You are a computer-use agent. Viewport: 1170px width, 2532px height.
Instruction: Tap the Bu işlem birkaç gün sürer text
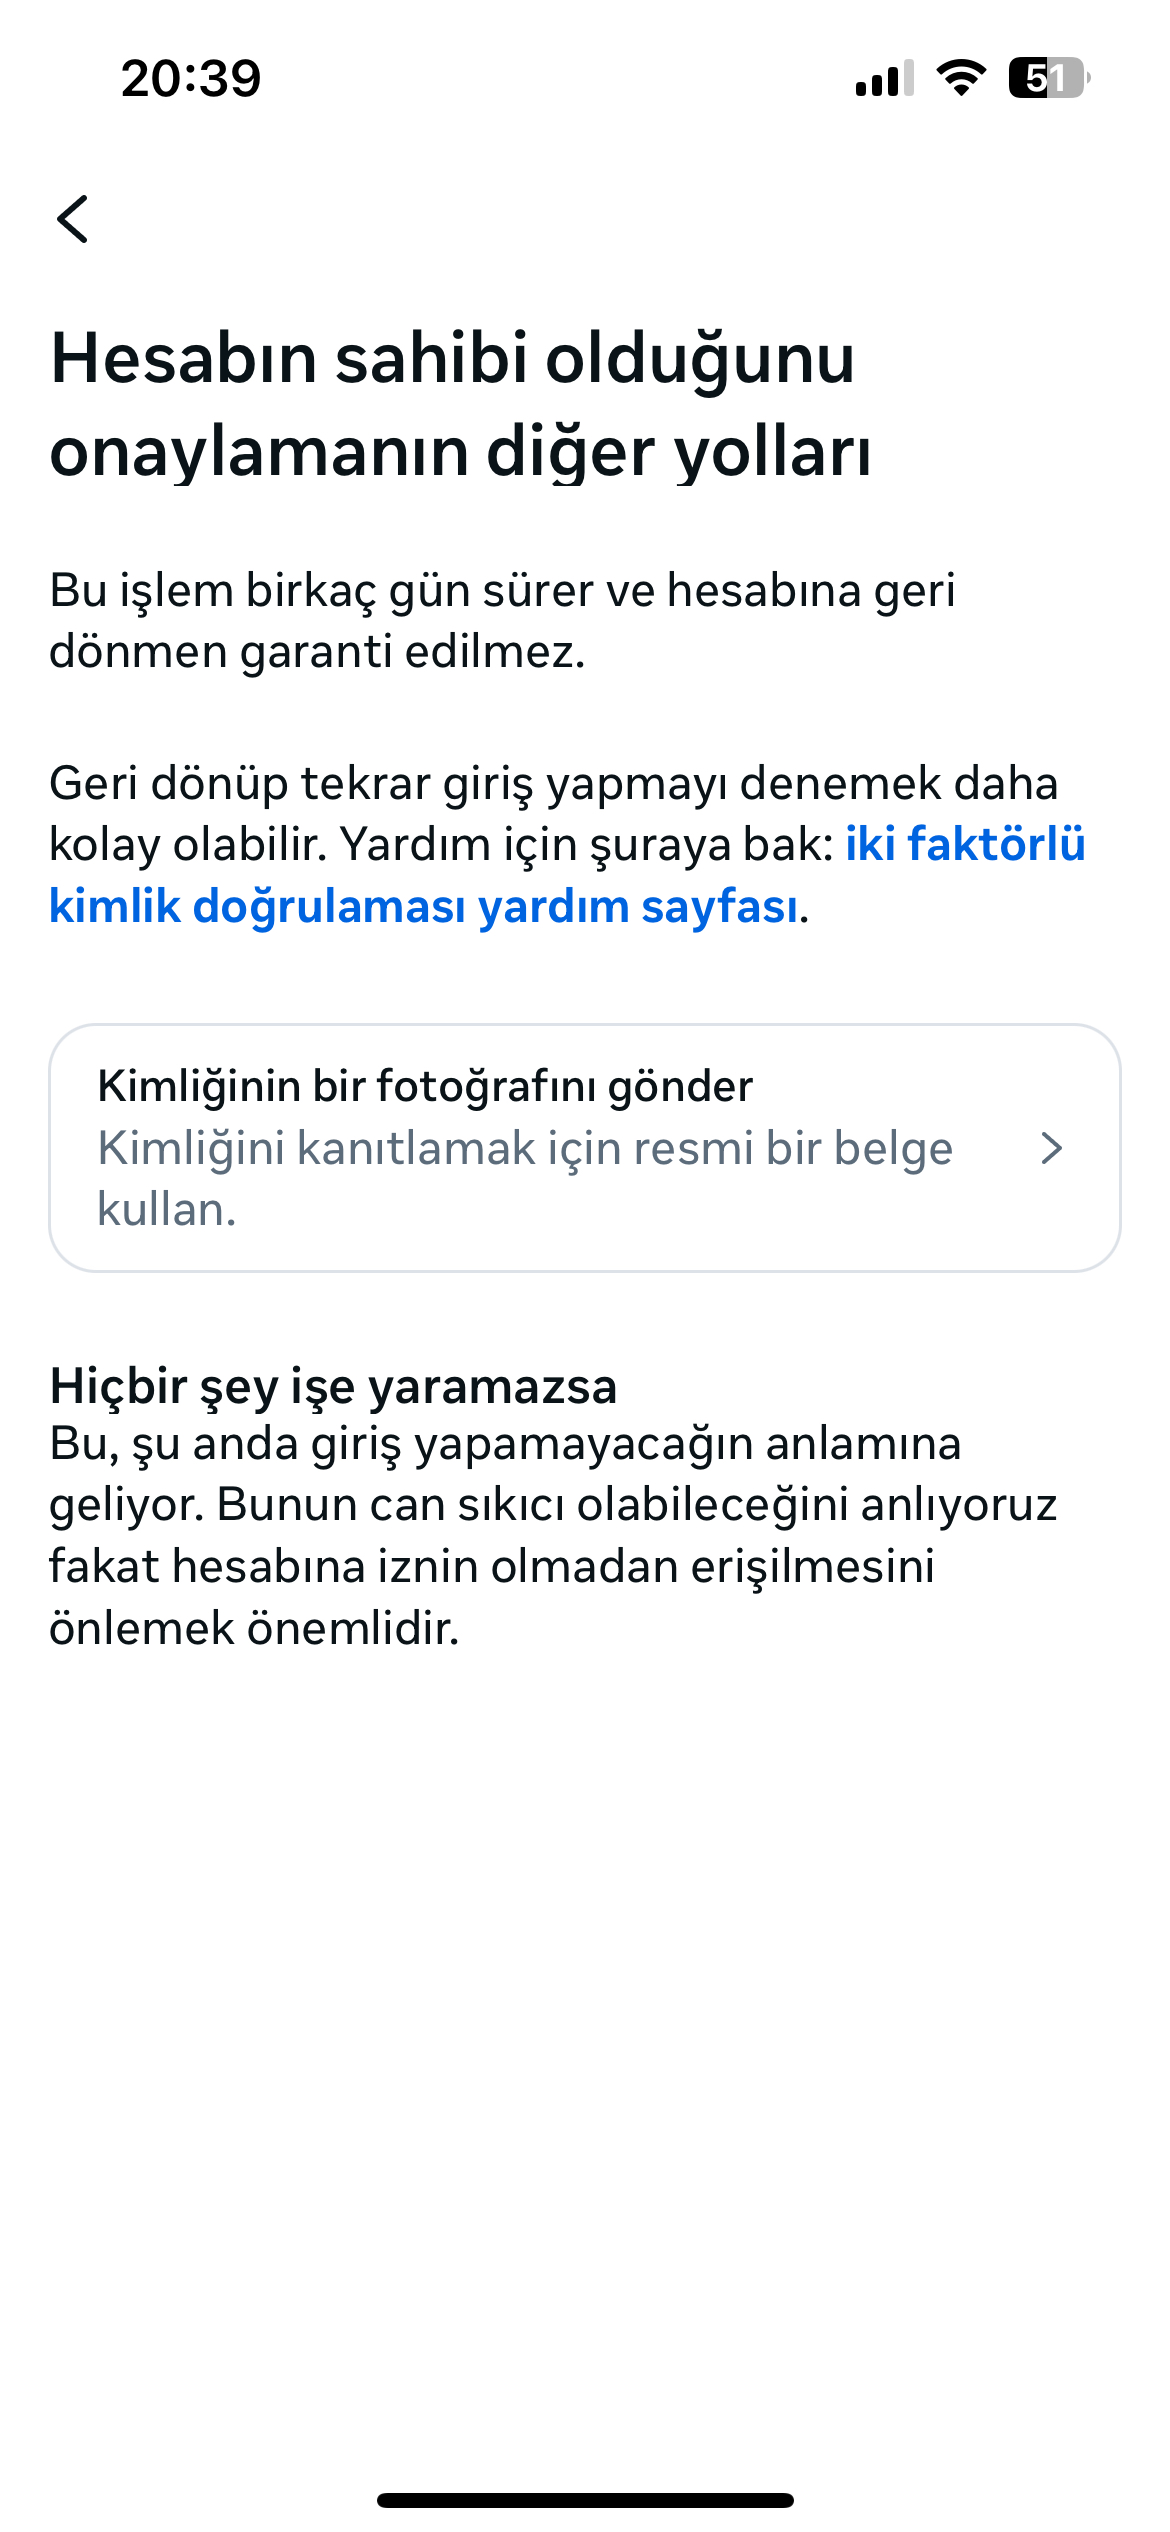(x=503, y=620)
